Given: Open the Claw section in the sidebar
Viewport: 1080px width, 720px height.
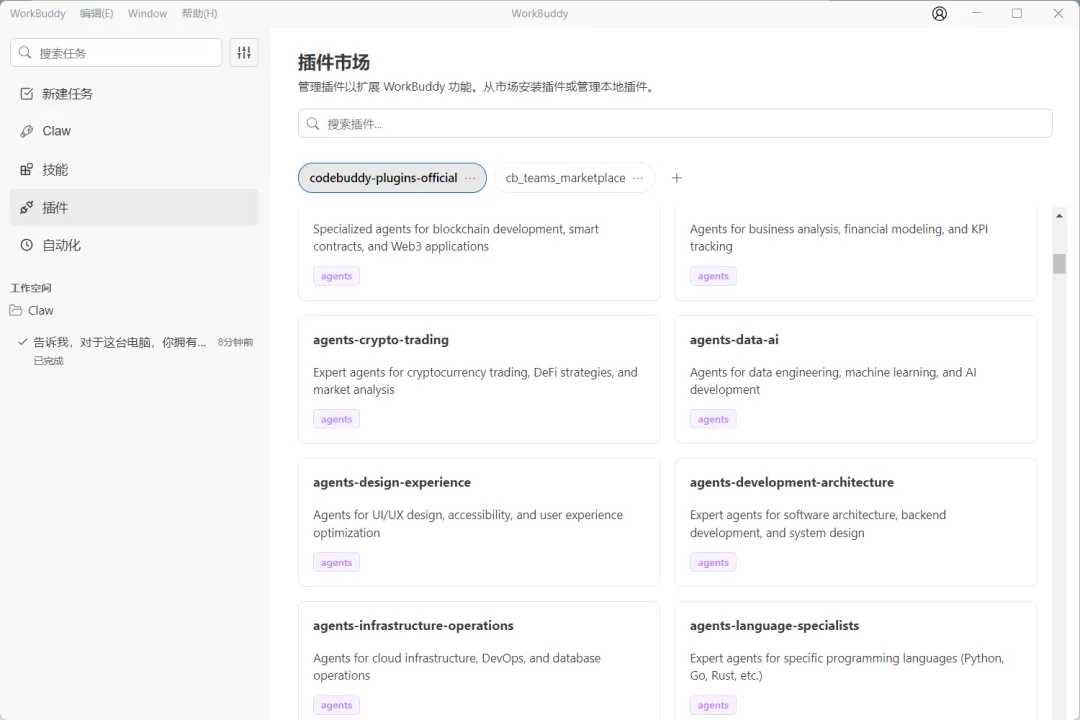Looking at the screenshot, I should pos(134,131).
